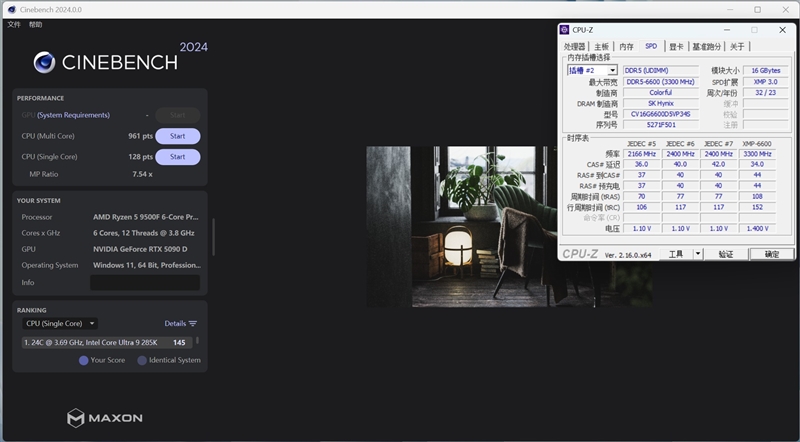The image size is (800, 442).
Task: Click the CPU-Z app icon in its title bar
Action: pos(565,30)
